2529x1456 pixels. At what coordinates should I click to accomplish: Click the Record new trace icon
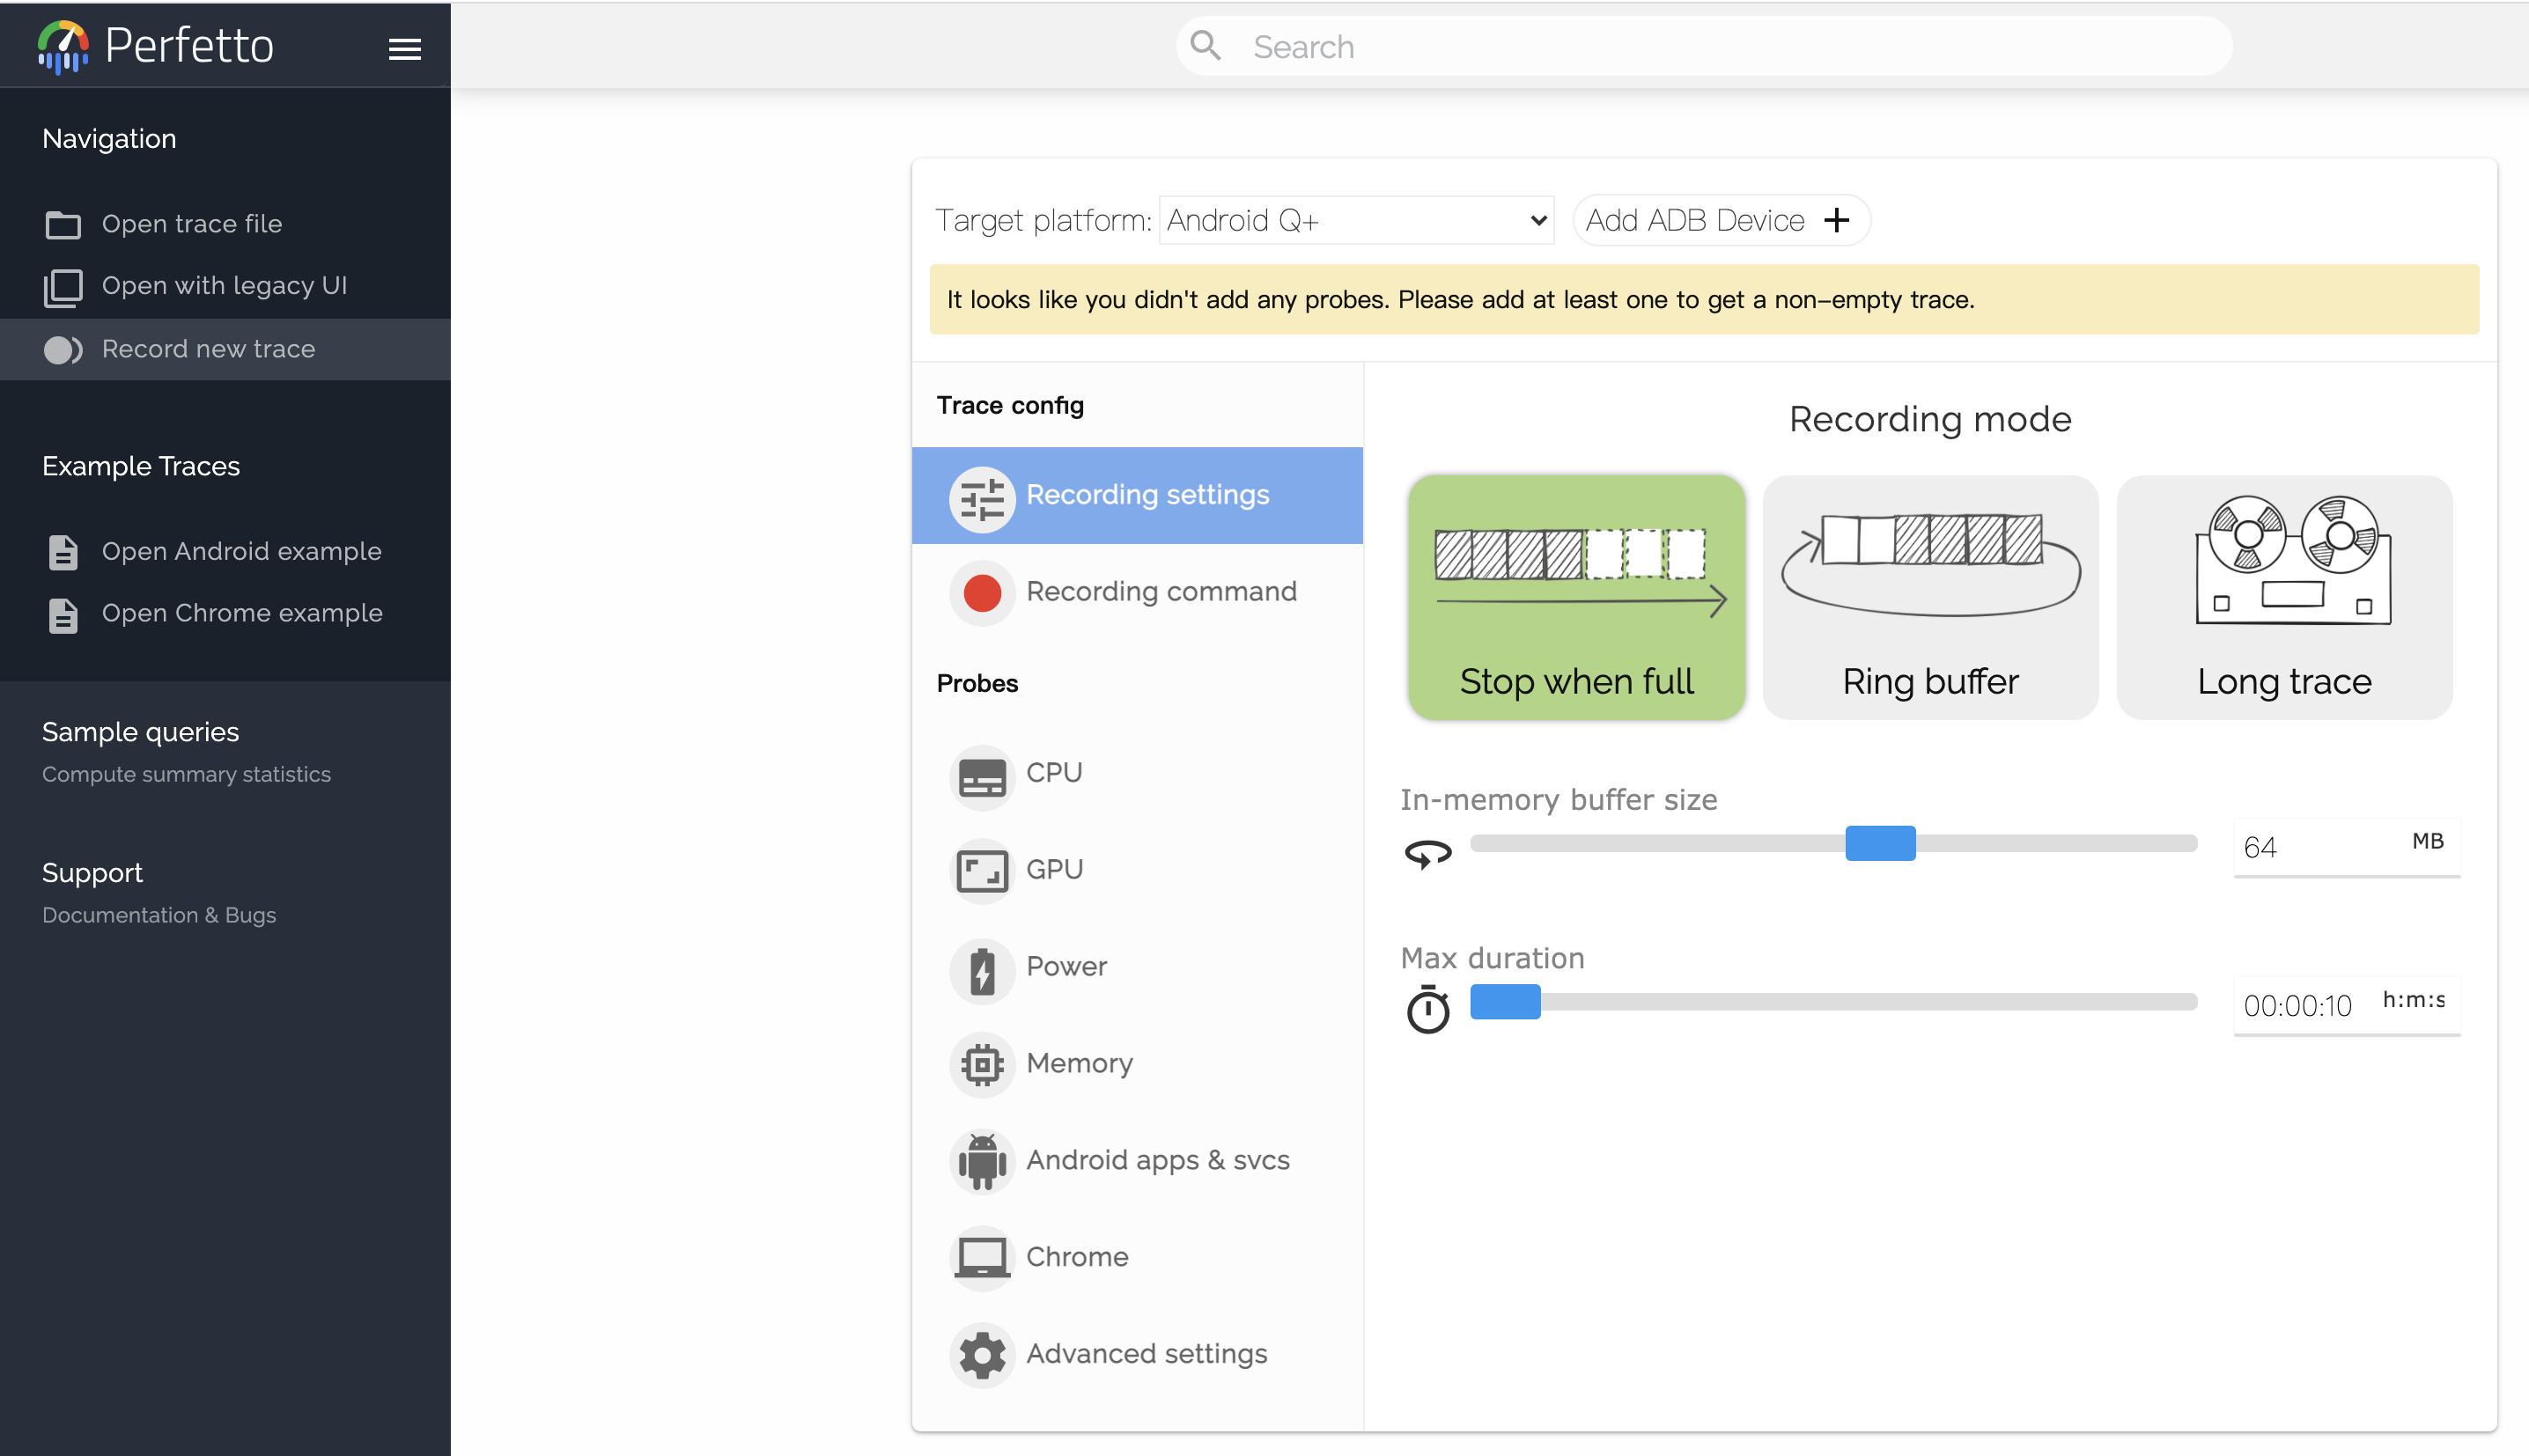pyautogui.click(x=63, y=349)
